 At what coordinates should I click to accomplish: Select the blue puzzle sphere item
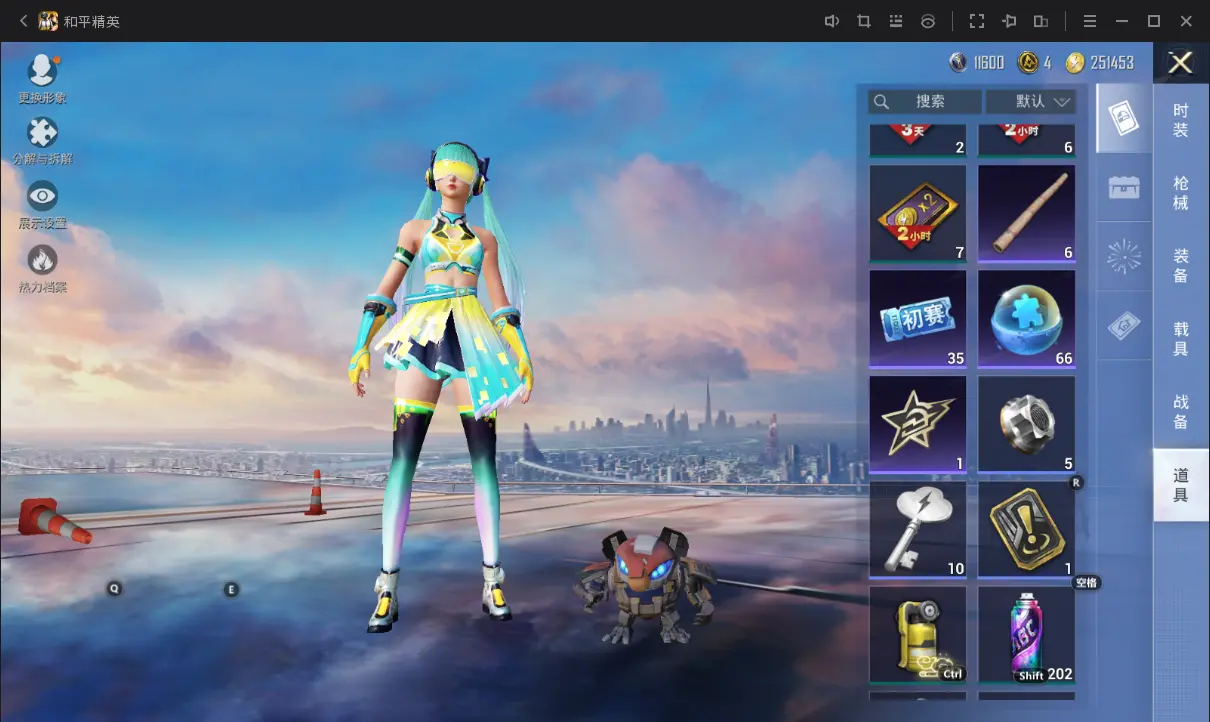(1026, 319)
